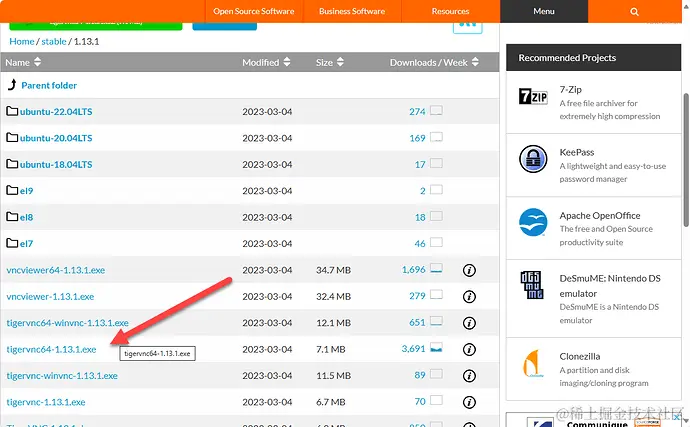
Task: Open download stats 651 for tigervnc64-winvnc
Action: click(x=417, y=322)
